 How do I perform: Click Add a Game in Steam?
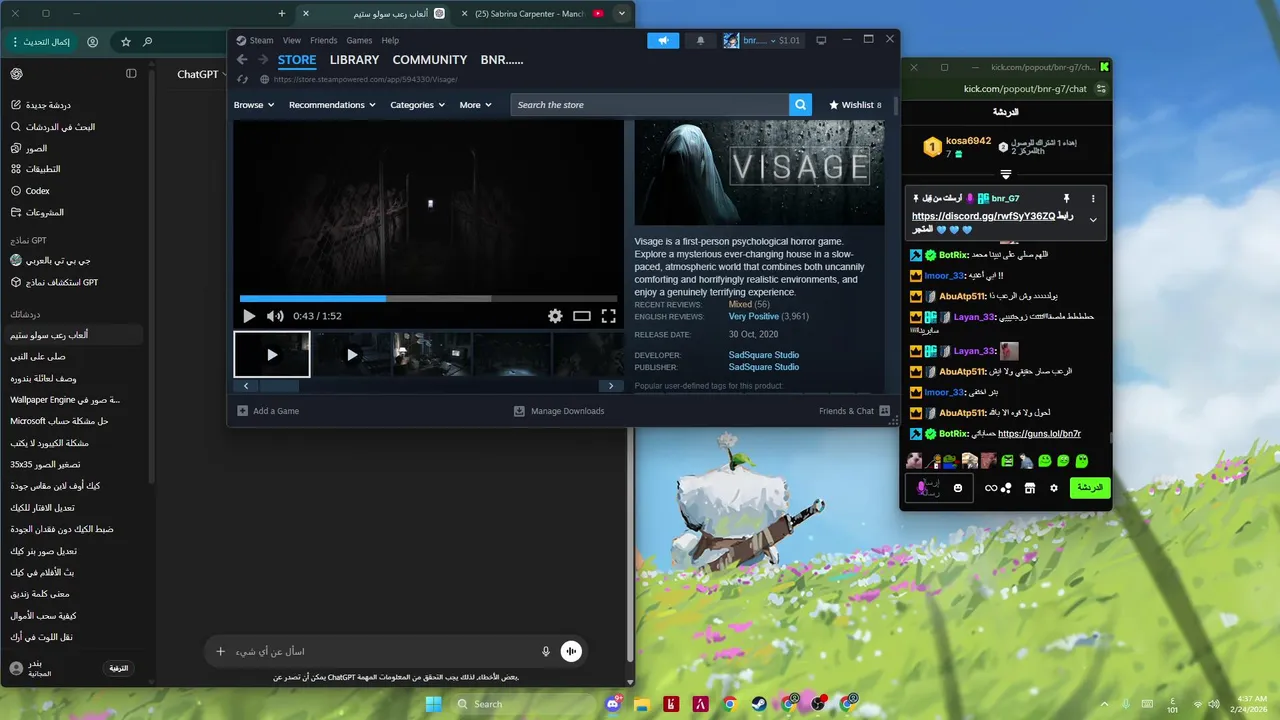click(268, 411)
